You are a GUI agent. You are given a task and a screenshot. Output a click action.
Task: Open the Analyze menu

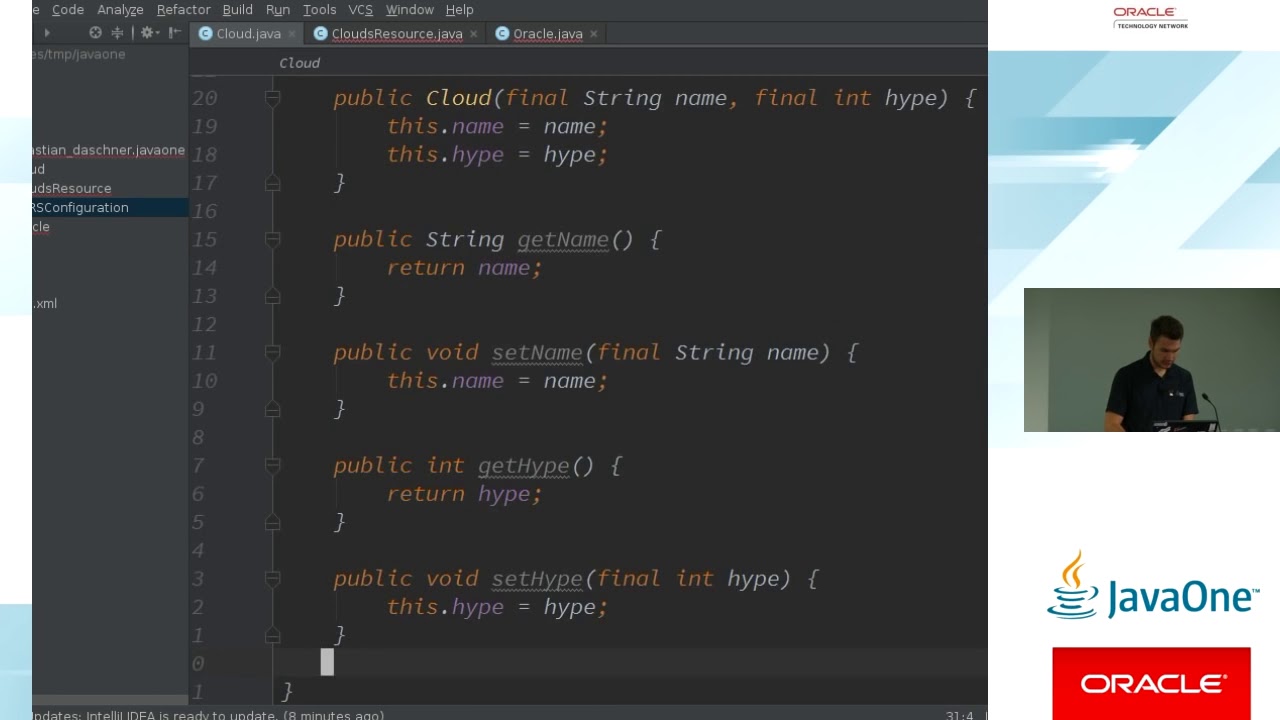120,9
